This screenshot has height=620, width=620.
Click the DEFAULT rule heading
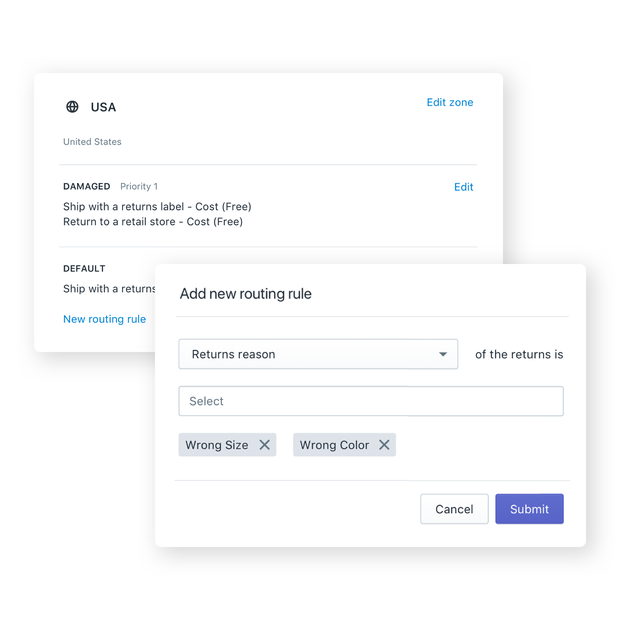(x=84, y=269)
